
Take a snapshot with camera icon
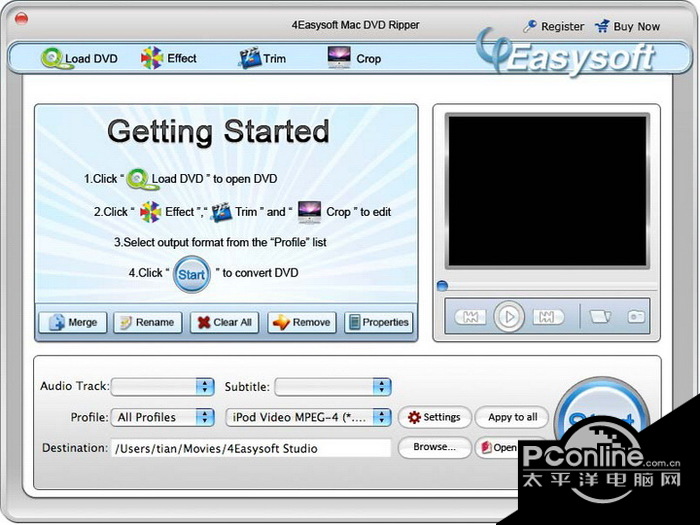coord(636,317)
